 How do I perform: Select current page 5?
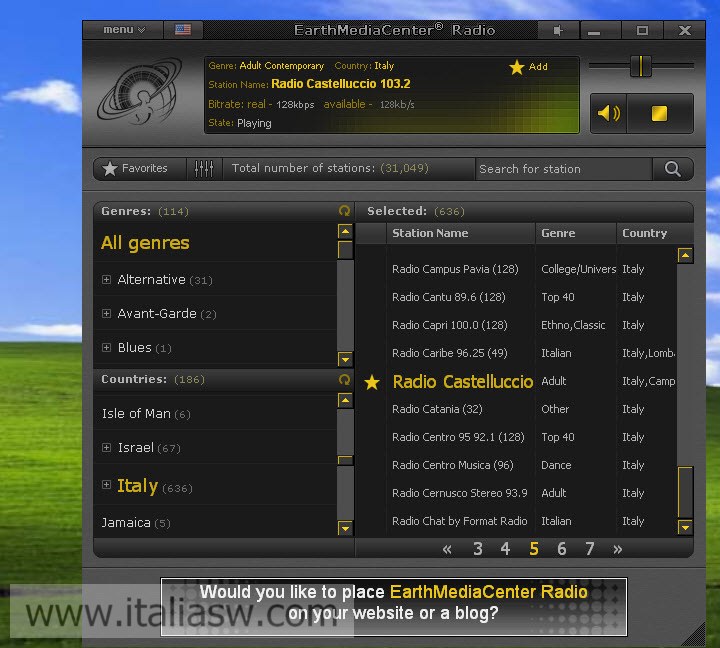click(x=534, y=549)
